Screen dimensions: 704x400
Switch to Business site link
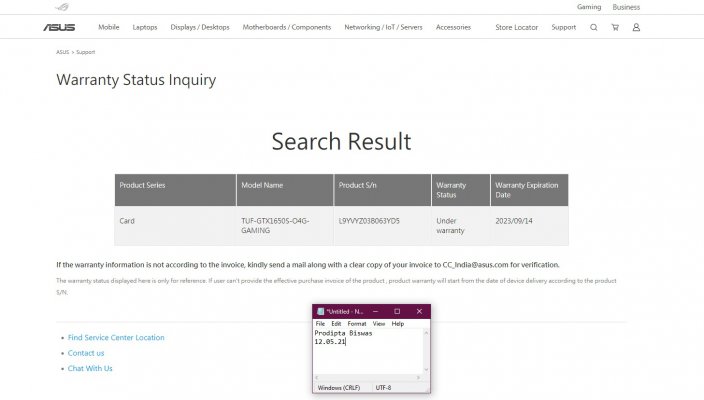pos(626,7)
